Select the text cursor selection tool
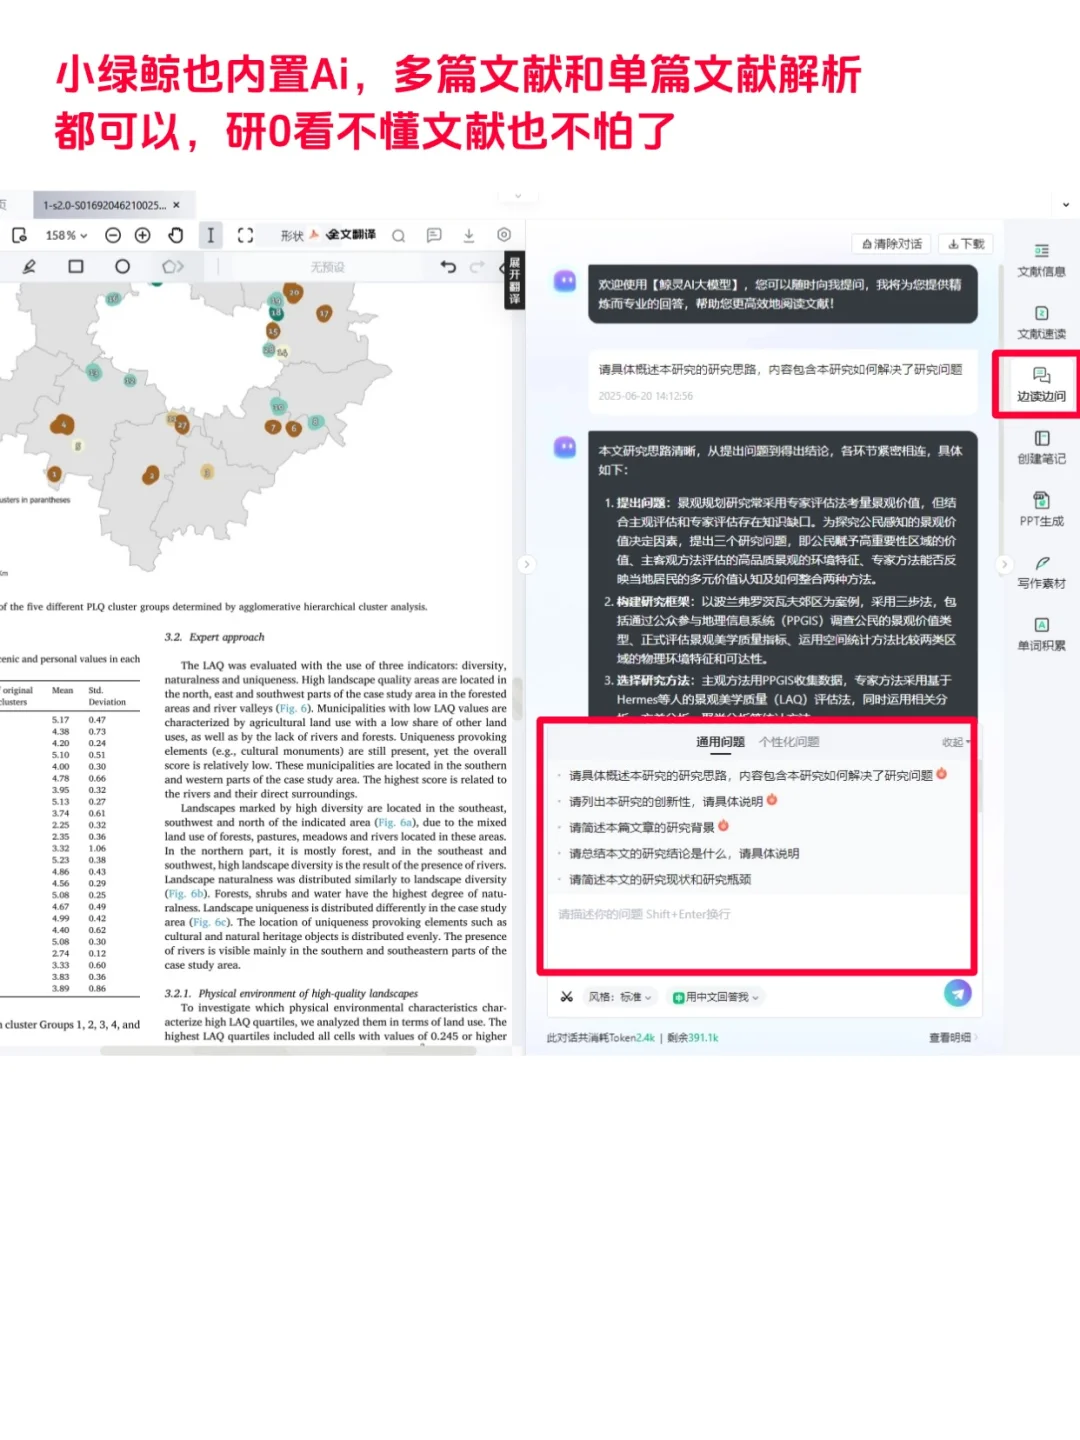 coord(210,235)
